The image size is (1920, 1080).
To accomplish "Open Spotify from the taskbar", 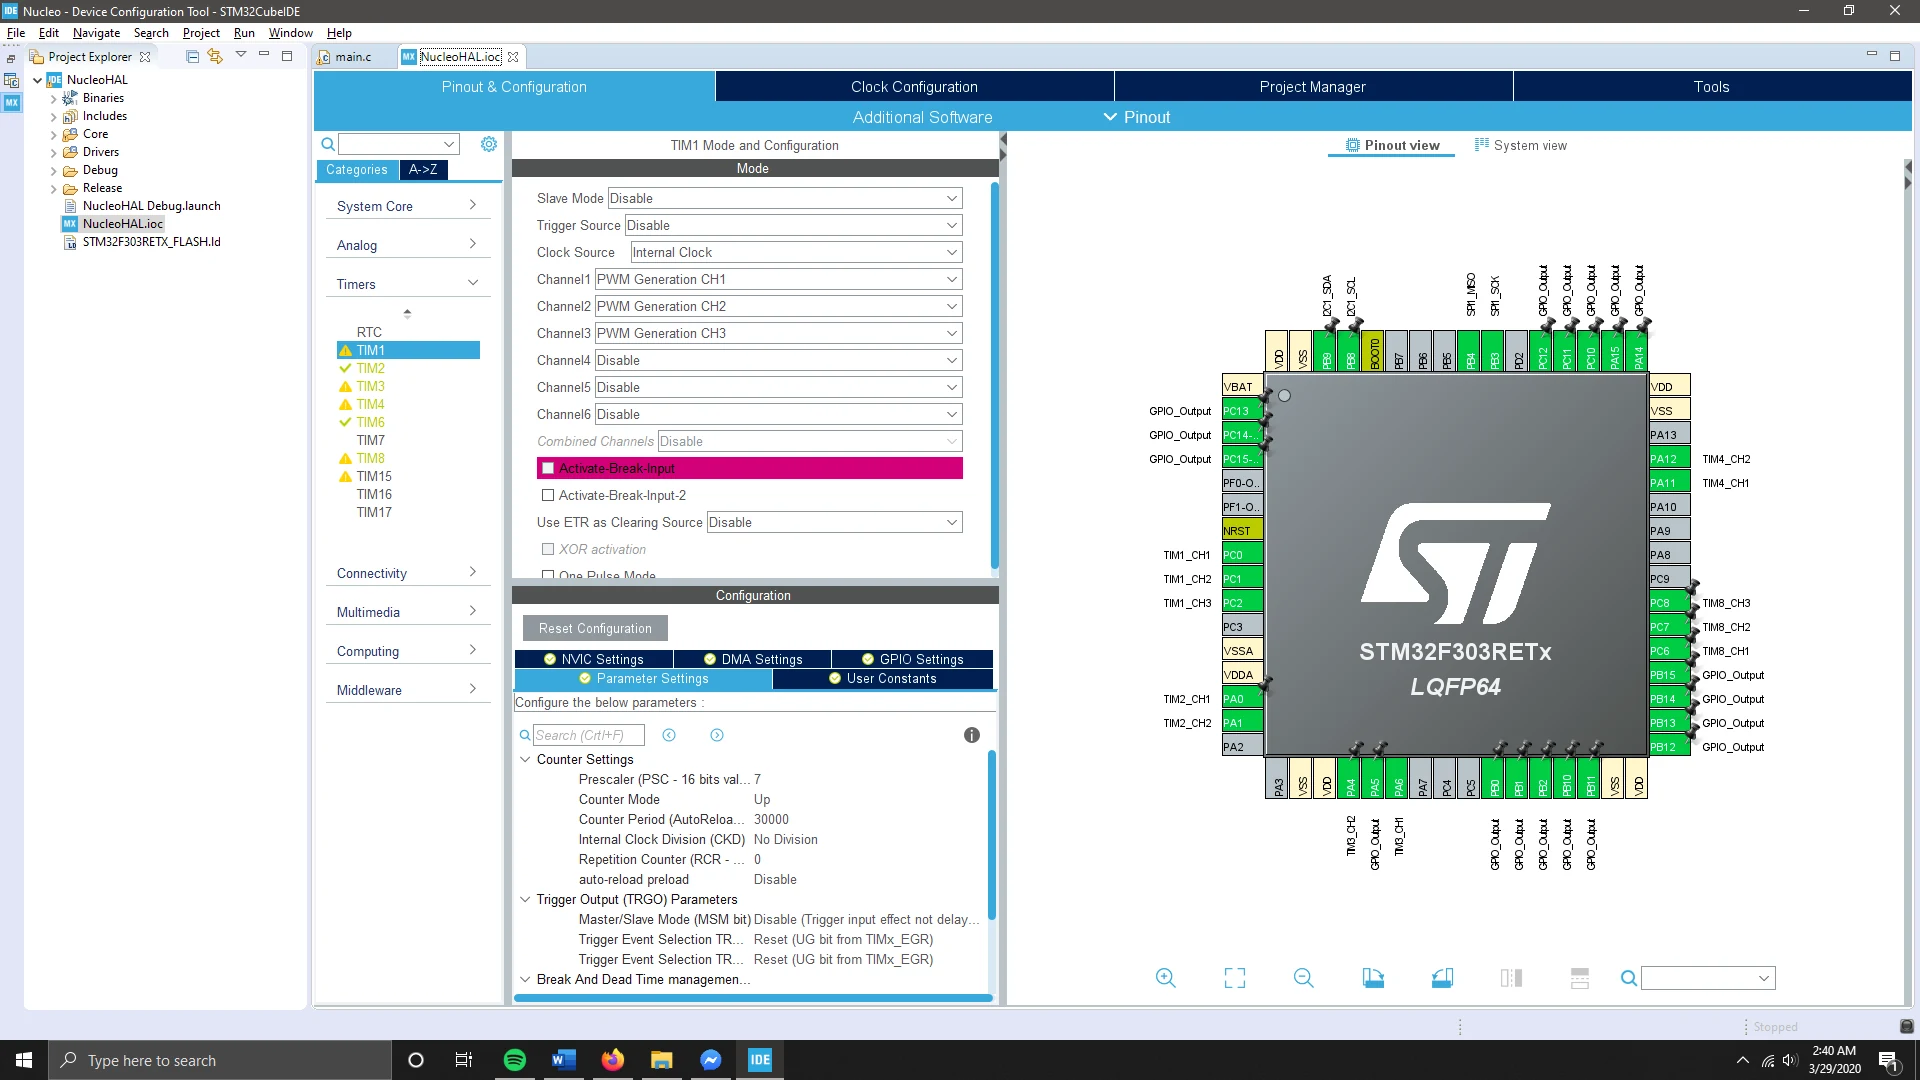I will tap(515, 1060).
